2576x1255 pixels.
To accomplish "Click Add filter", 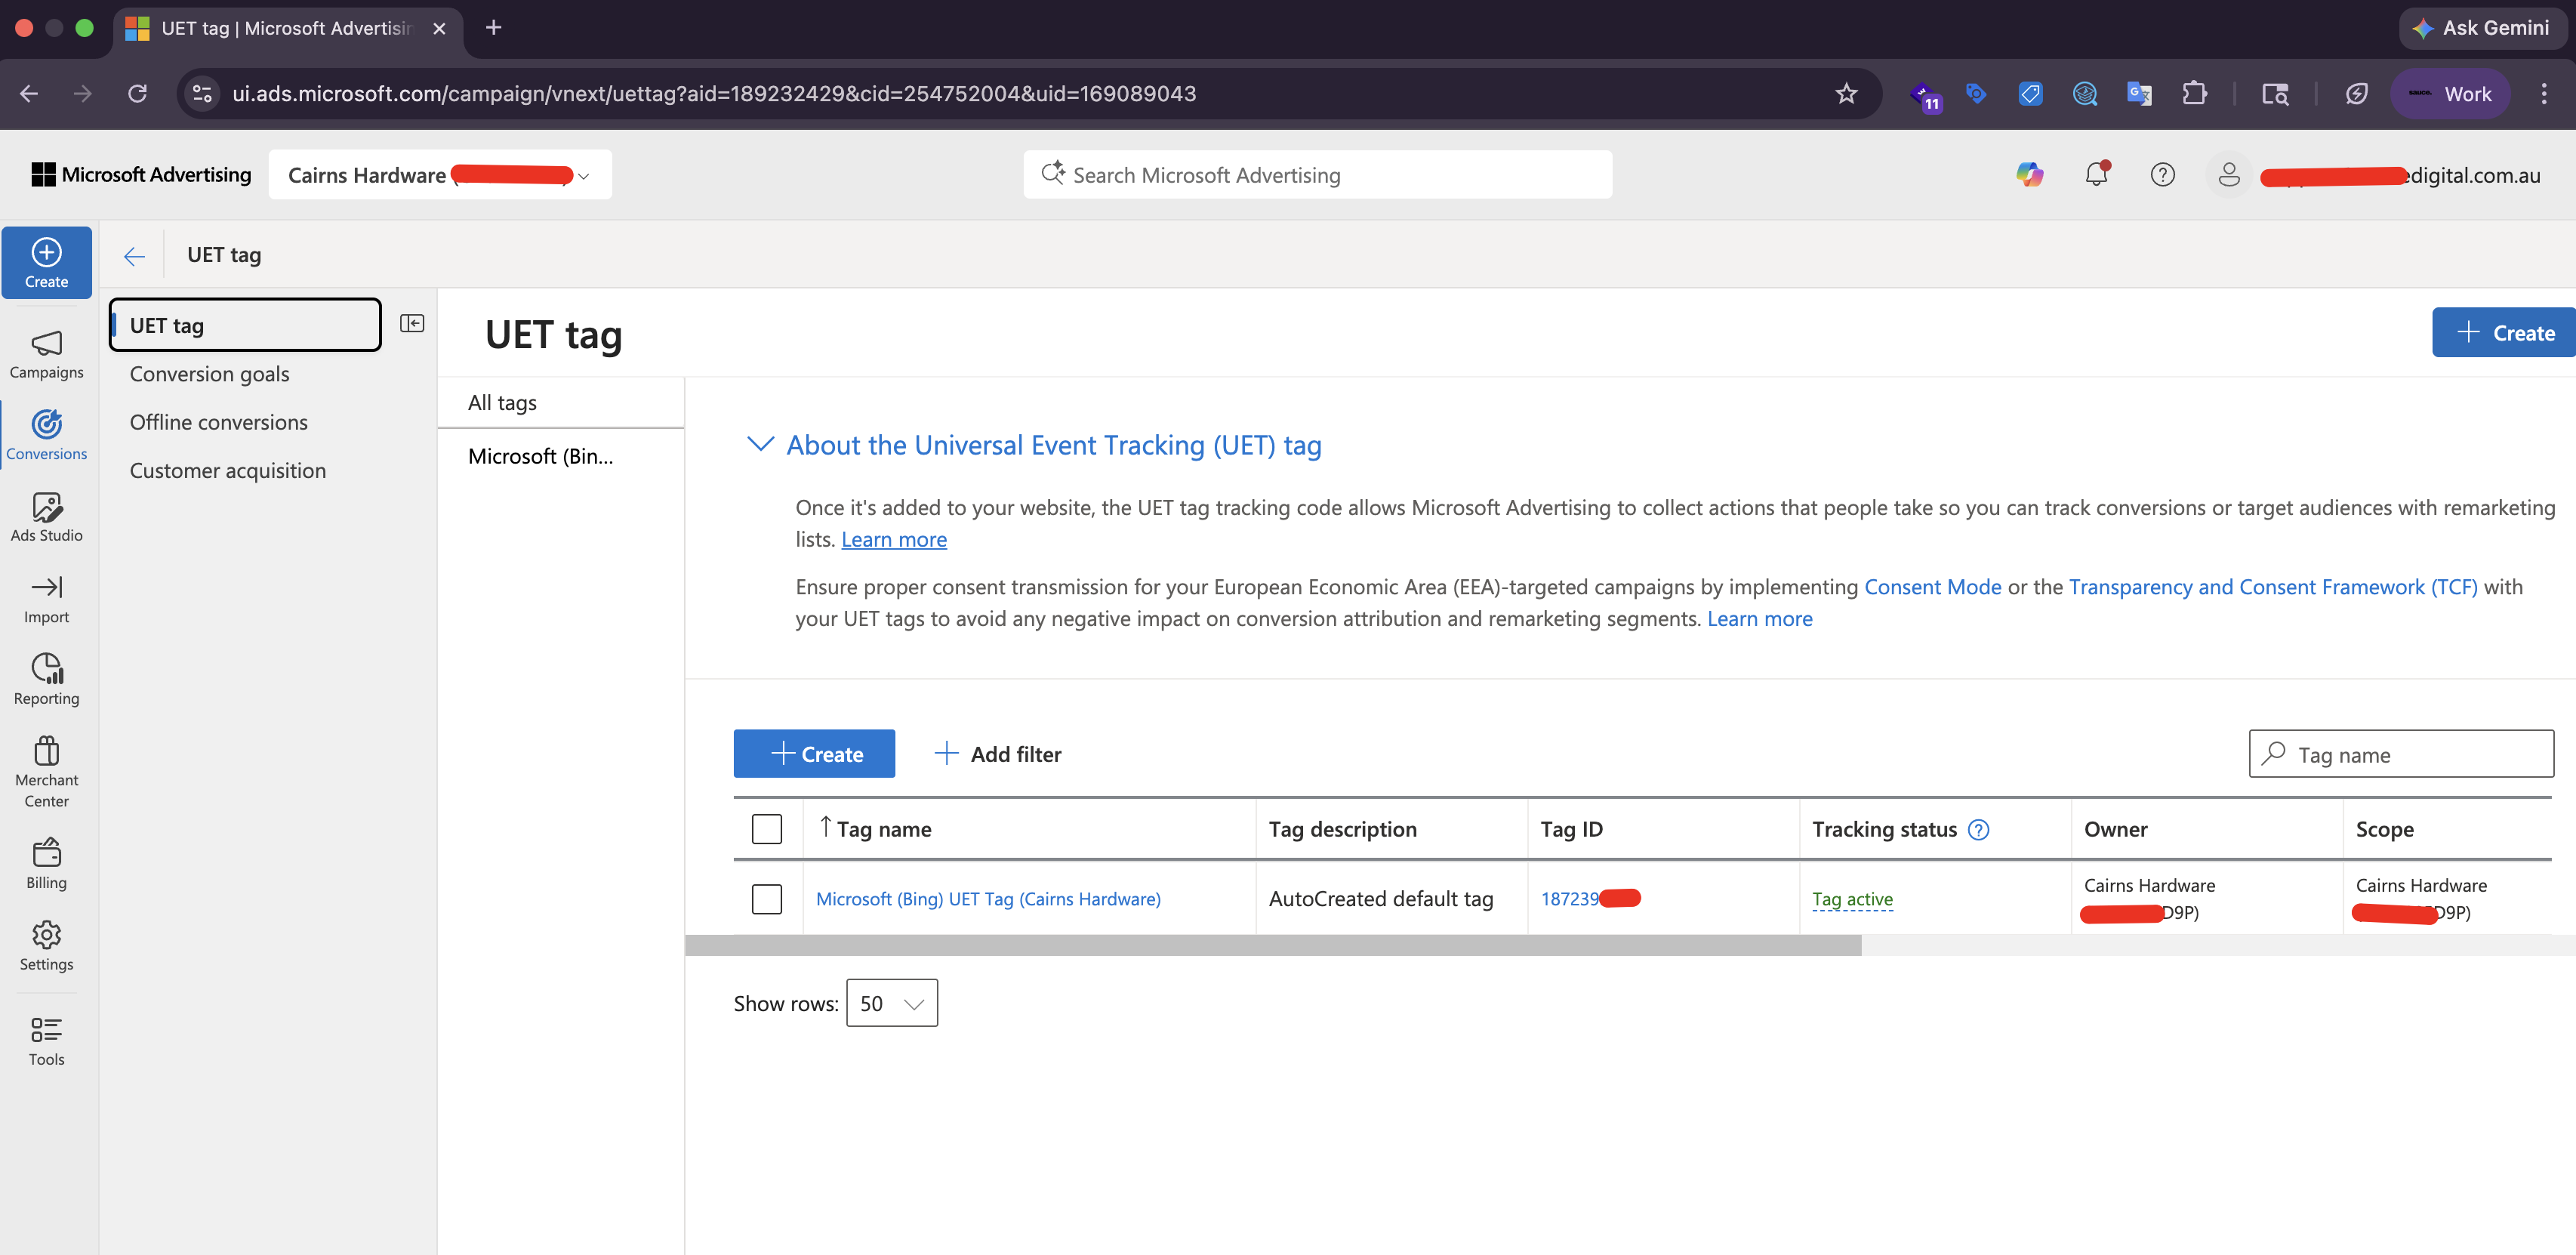I will click(997, 754).
